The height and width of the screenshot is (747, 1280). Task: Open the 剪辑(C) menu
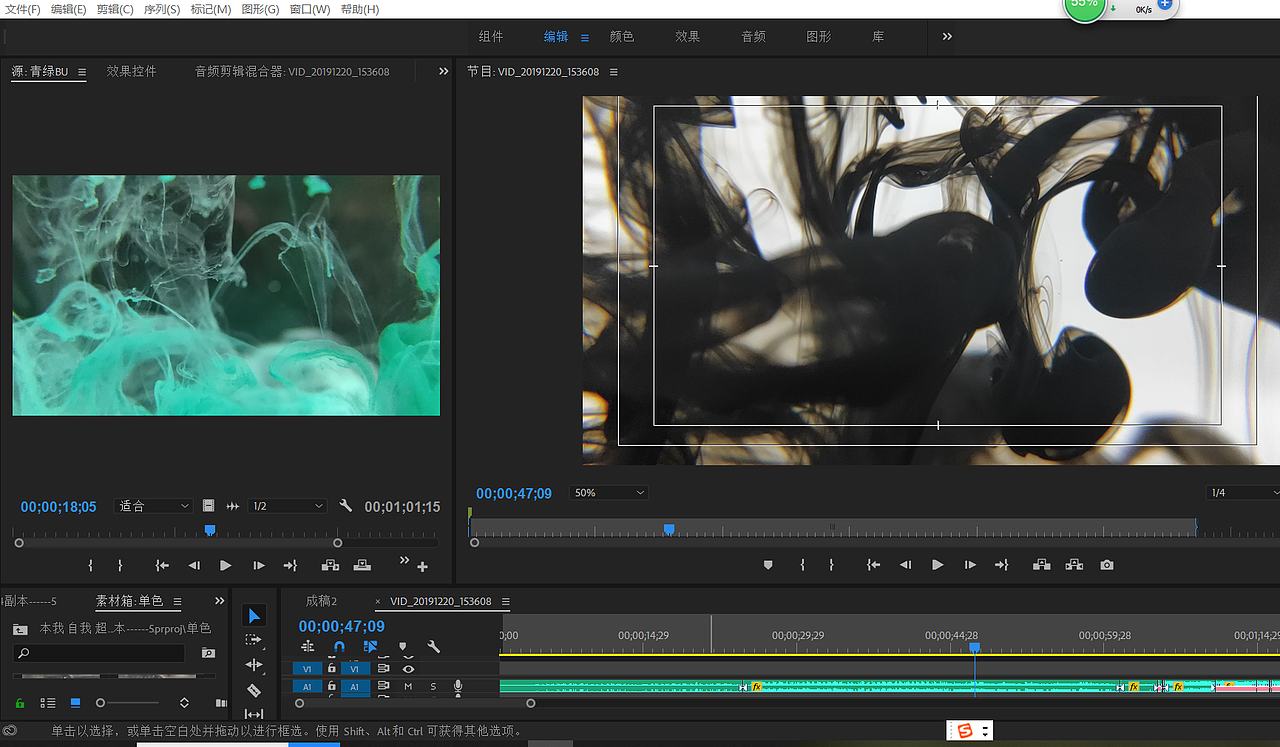(x=115, y=9)
